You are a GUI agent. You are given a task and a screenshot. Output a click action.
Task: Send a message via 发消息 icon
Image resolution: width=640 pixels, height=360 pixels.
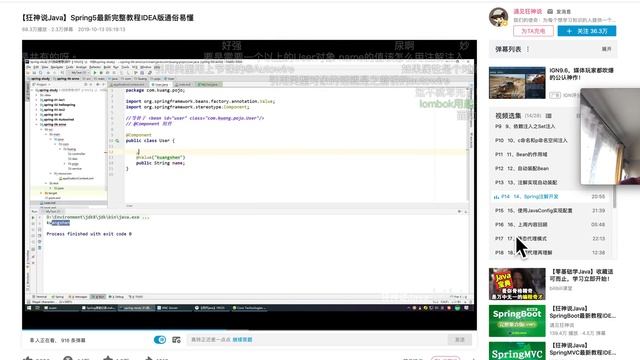(550, 11)
